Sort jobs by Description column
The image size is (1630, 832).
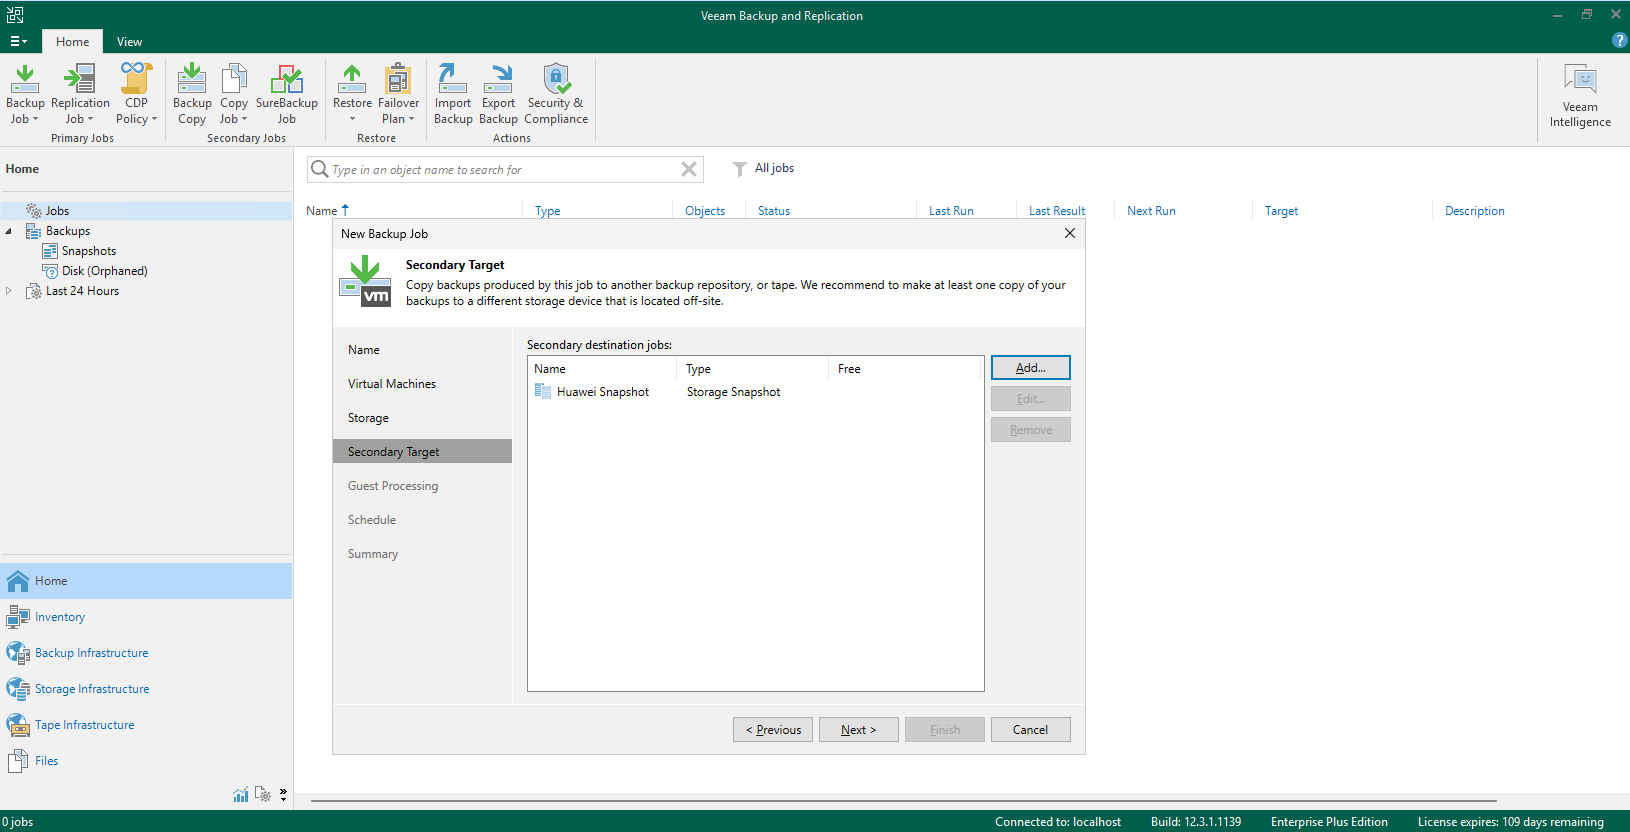click(1474, 211)
